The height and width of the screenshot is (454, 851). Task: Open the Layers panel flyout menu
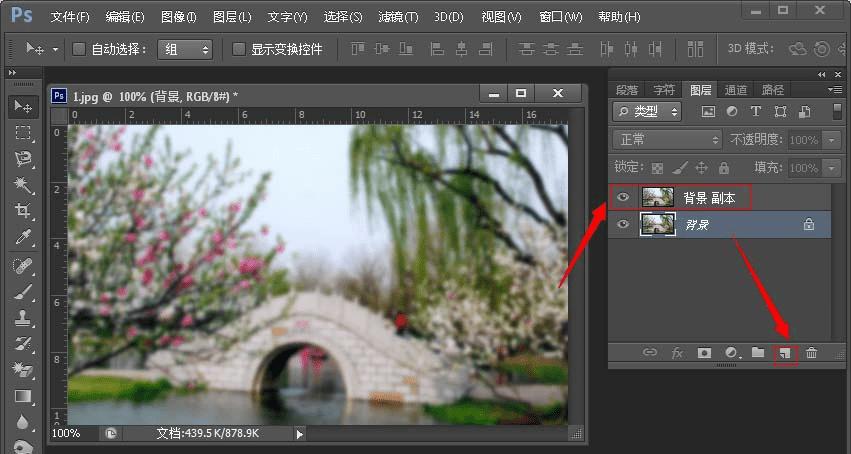(835, 89)
